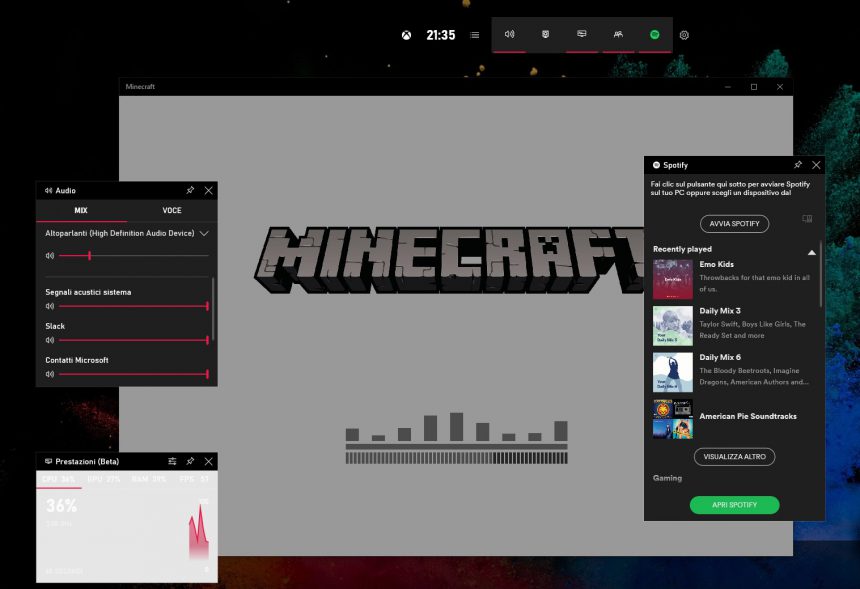860x589 pixels.
Task: Open Game Bar settings gear
Action: click(684, 35)
